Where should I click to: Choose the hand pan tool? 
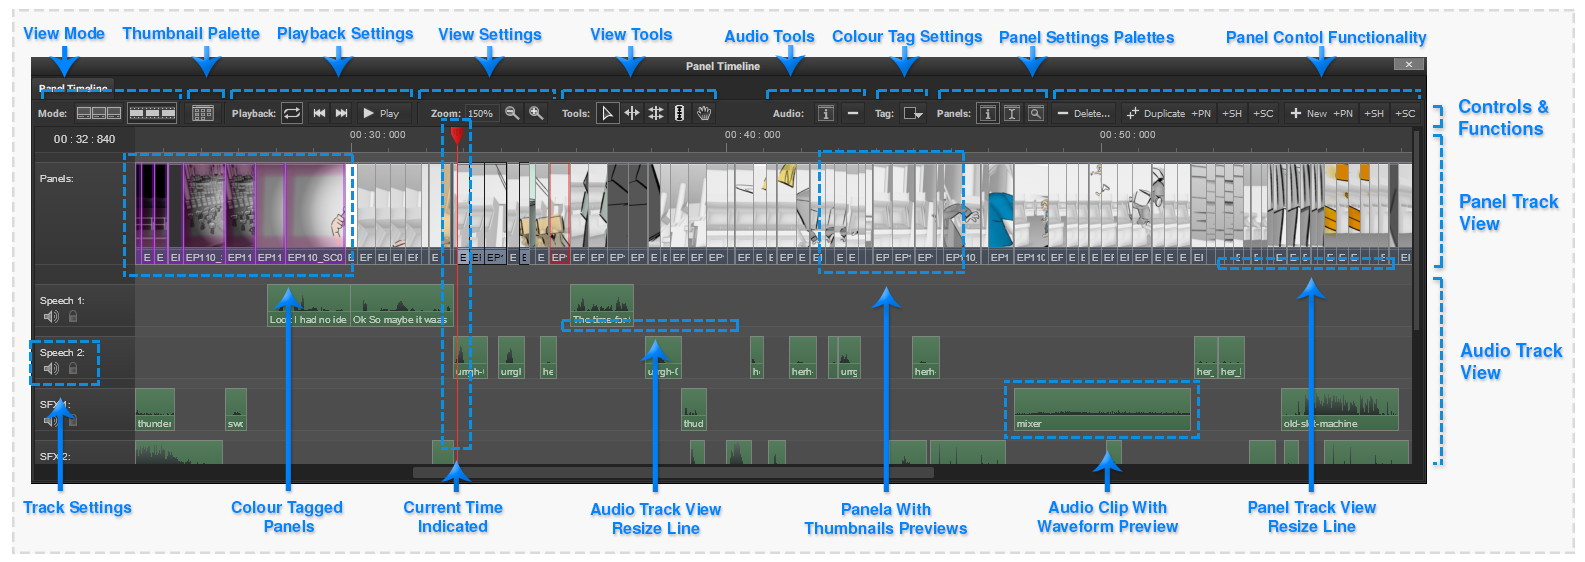(704, 113)
